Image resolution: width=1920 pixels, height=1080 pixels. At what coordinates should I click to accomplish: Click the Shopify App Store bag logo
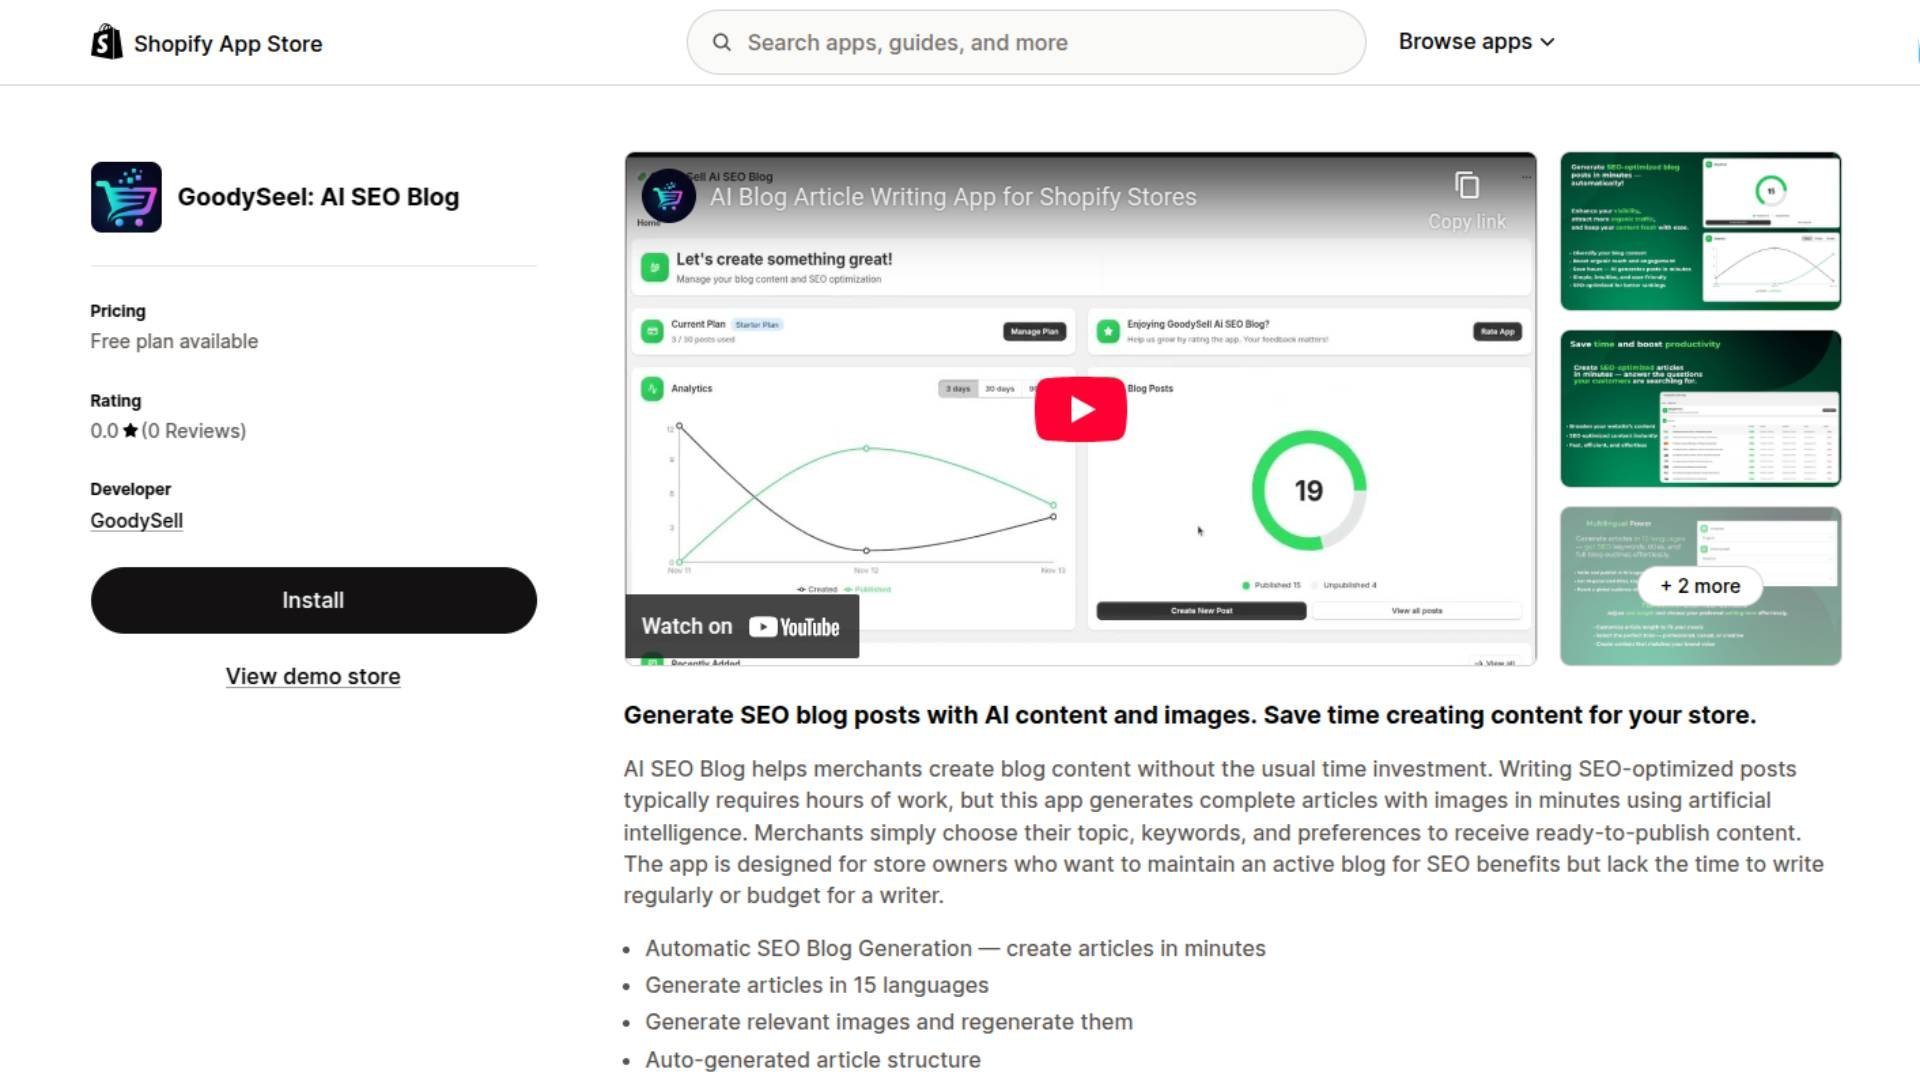point(105,42)
